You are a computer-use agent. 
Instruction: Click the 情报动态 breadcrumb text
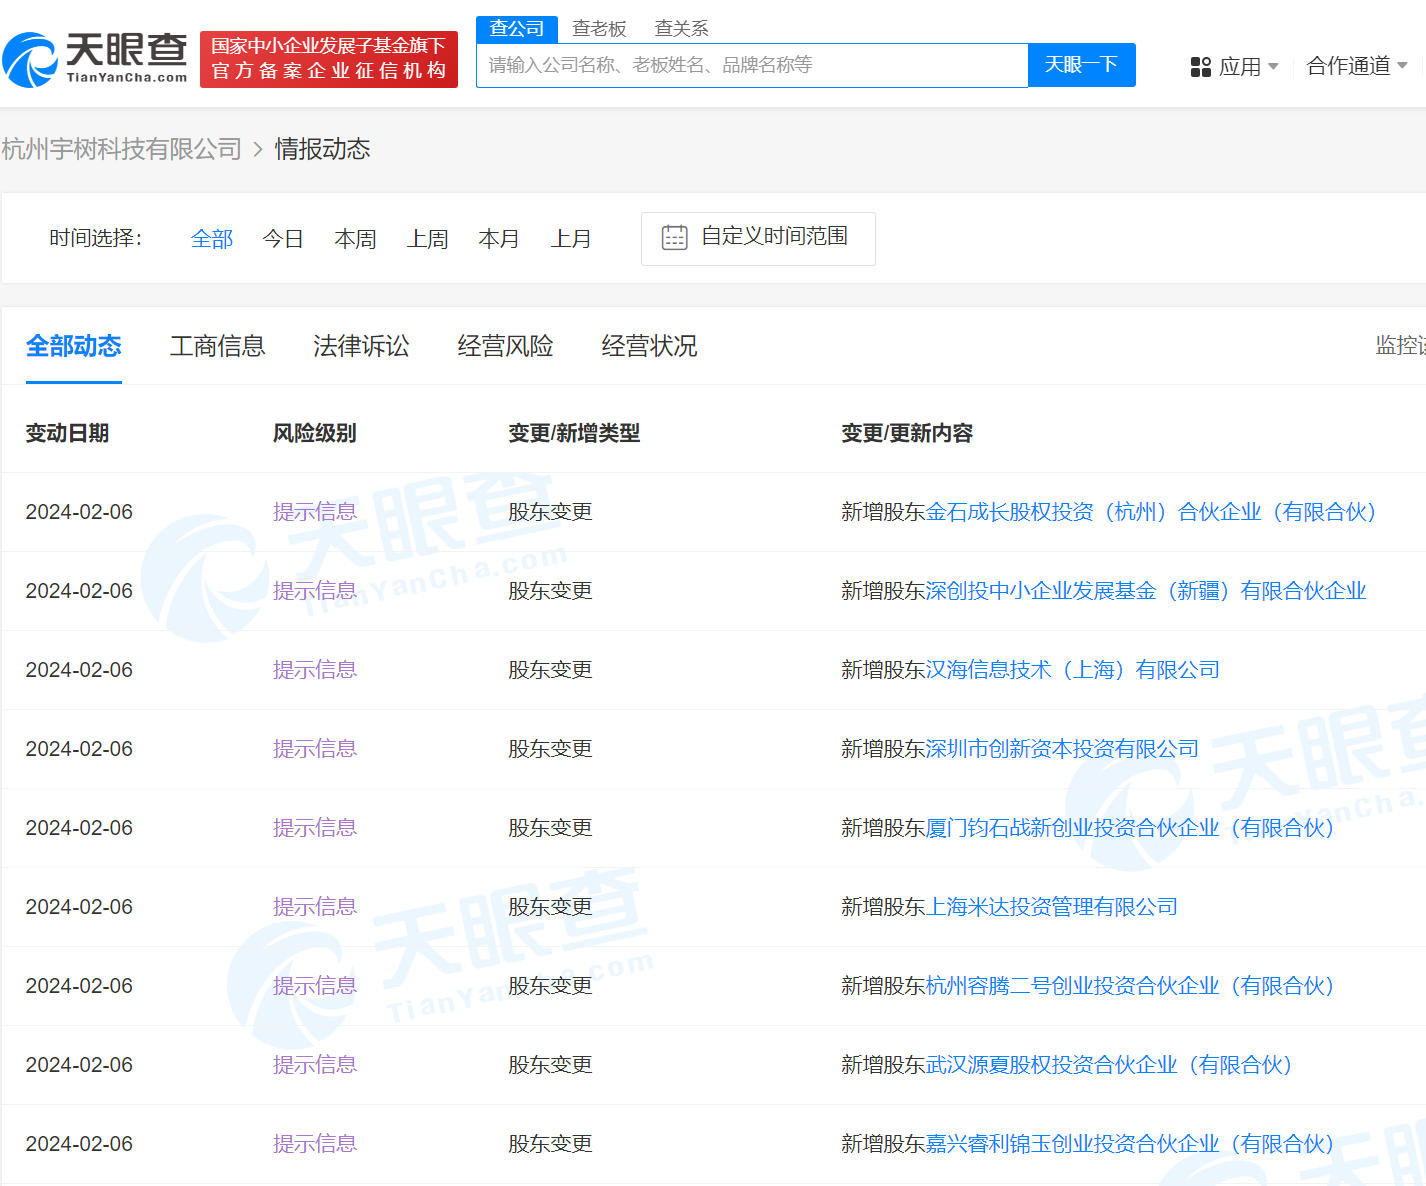(322, 149)
